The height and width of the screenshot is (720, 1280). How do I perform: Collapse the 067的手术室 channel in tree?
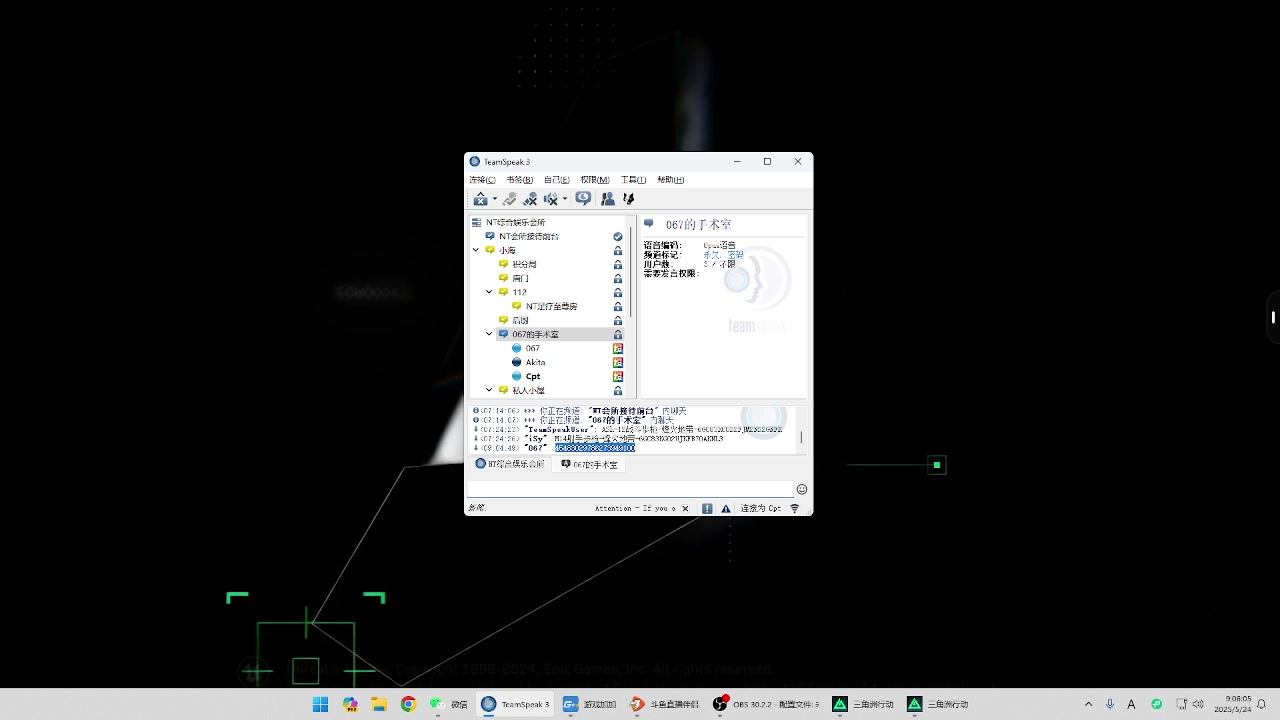coord(489,334)
